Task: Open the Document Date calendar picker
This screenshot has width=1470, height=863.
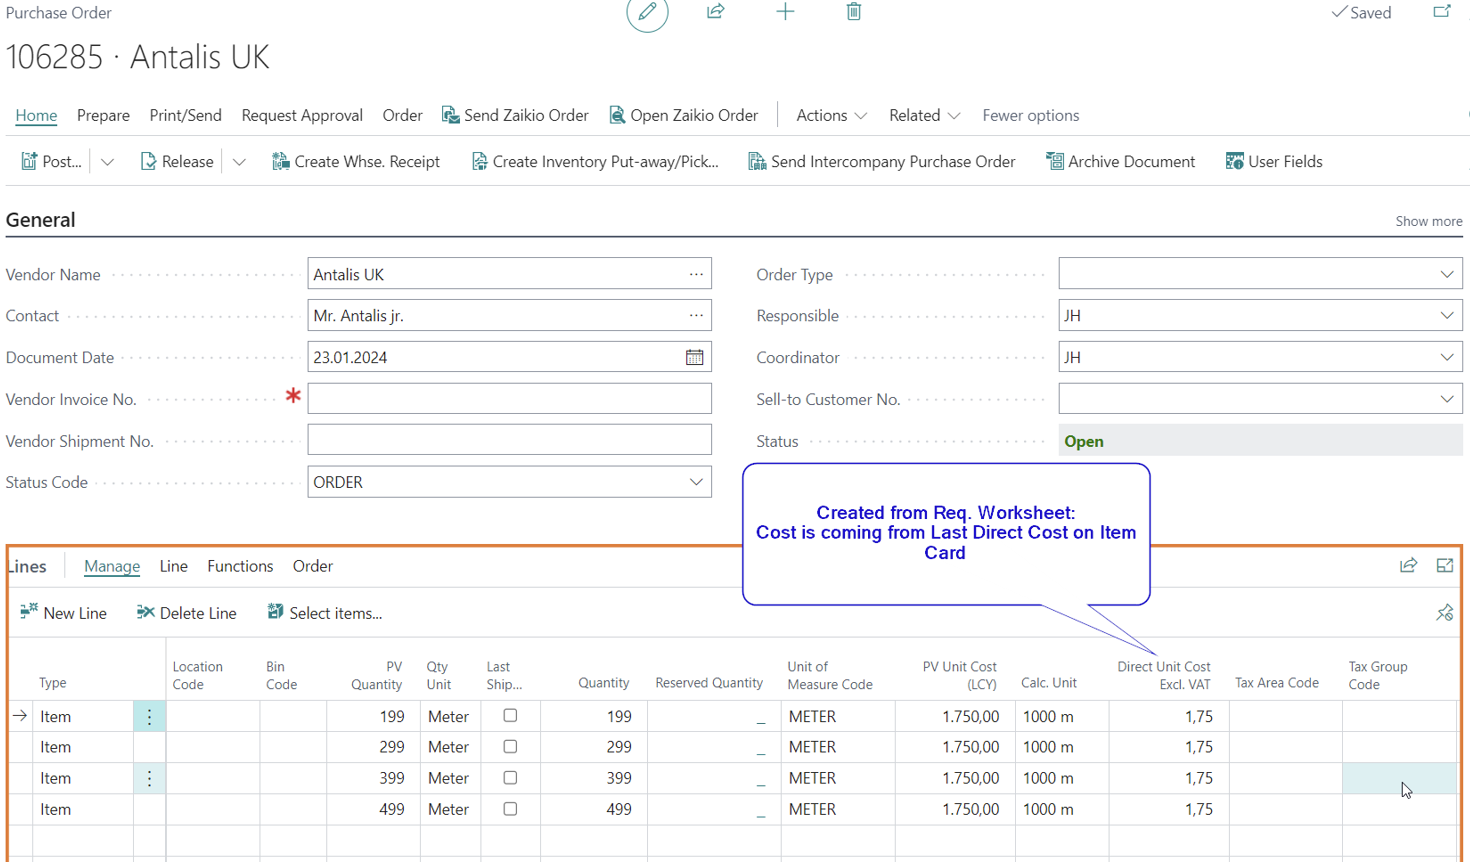Action: point(694,357)
